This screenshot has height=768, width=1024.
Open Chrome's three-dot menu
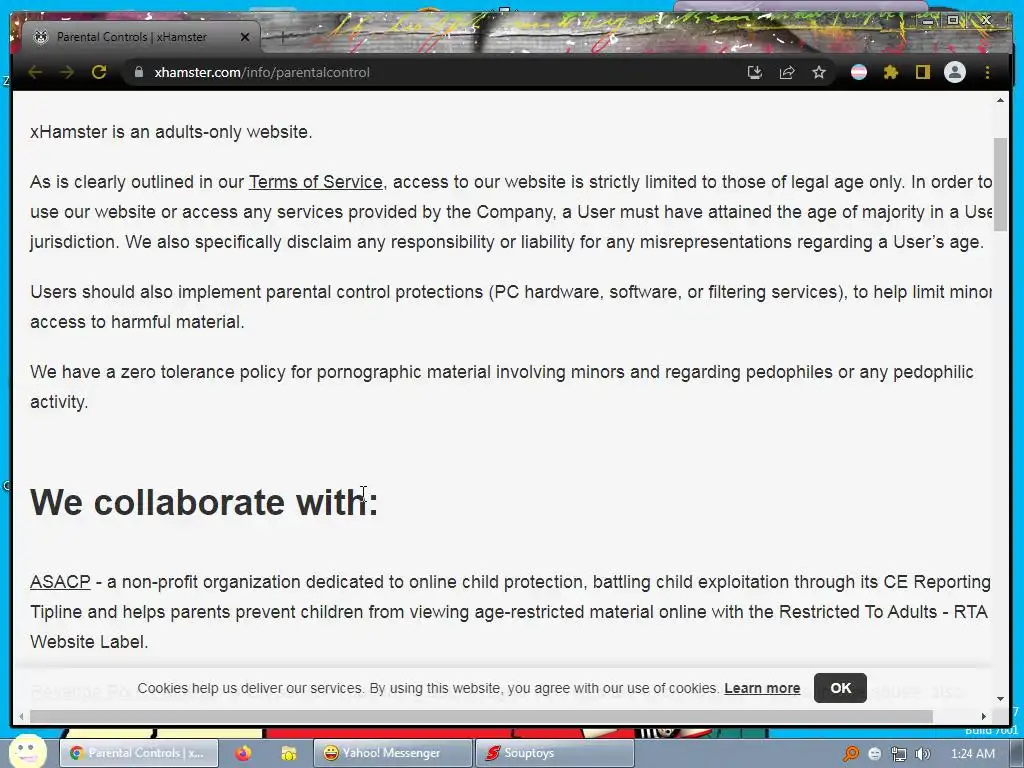[987, 72]
